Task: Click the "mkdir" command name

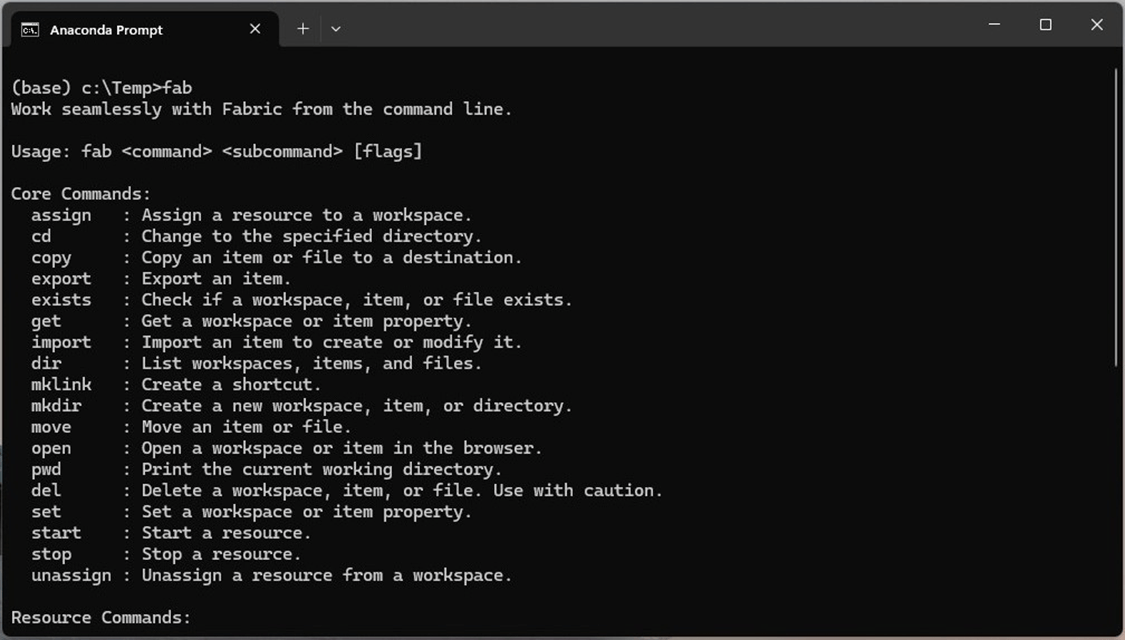Action: pos(56,406)
